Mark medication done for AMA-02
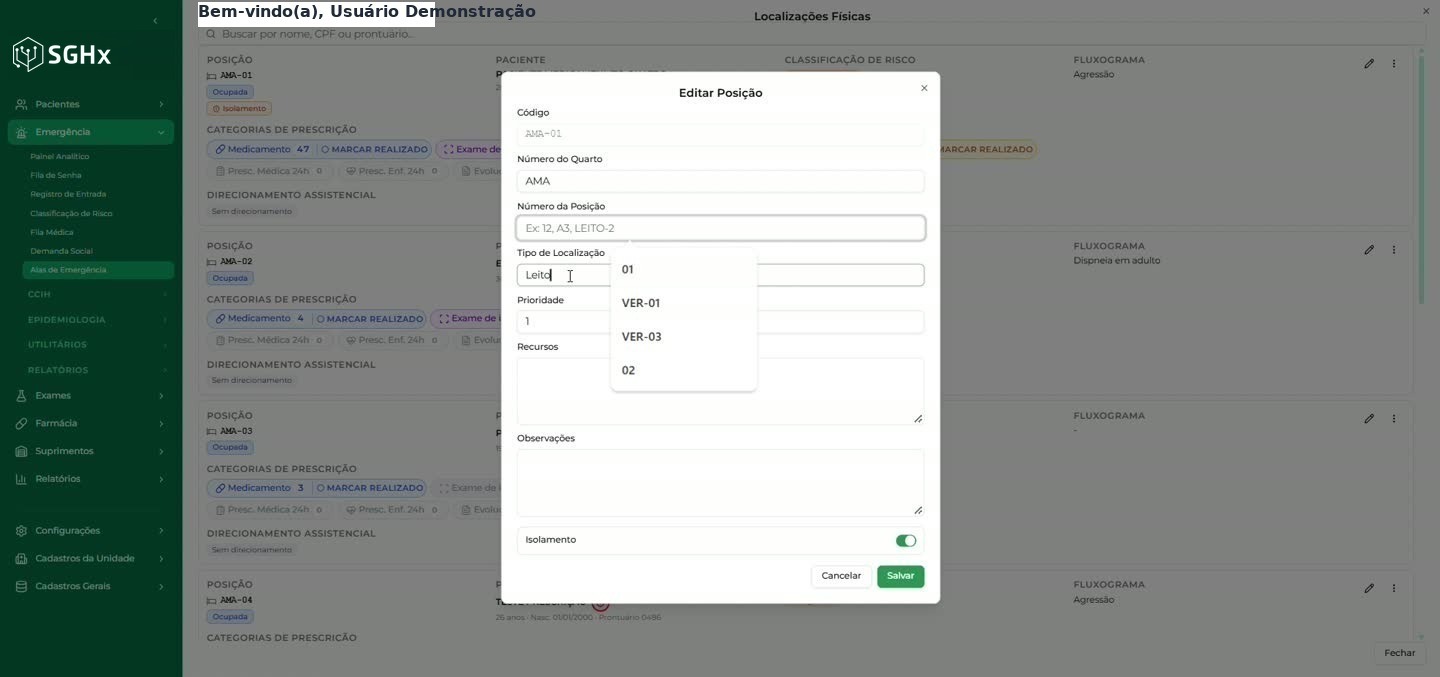Viewport: 1440px width, 677px height. click(x=370, y=319)
